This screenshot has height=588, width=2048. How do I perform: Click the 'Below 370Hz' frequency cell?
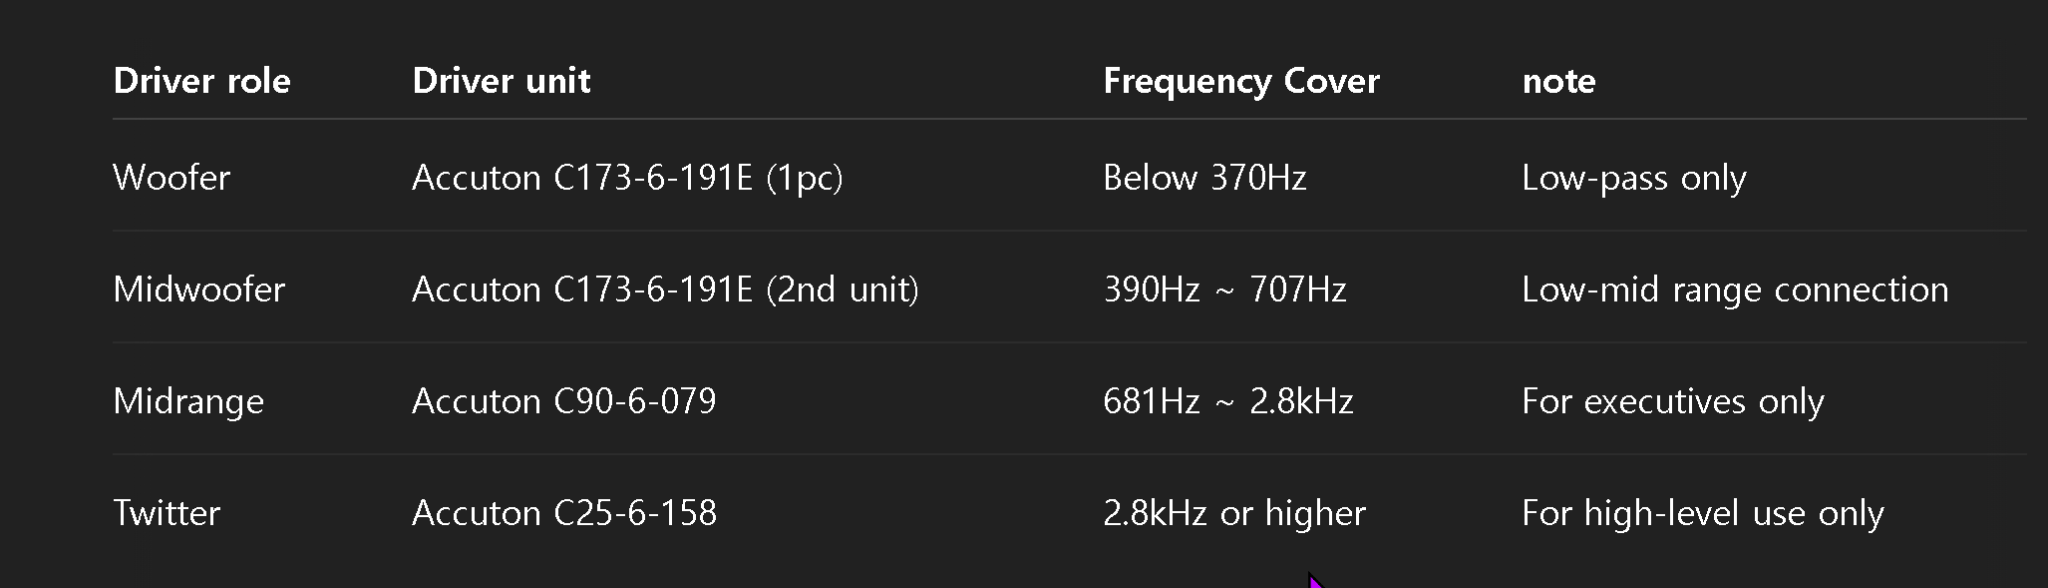tap(1204, 178)
